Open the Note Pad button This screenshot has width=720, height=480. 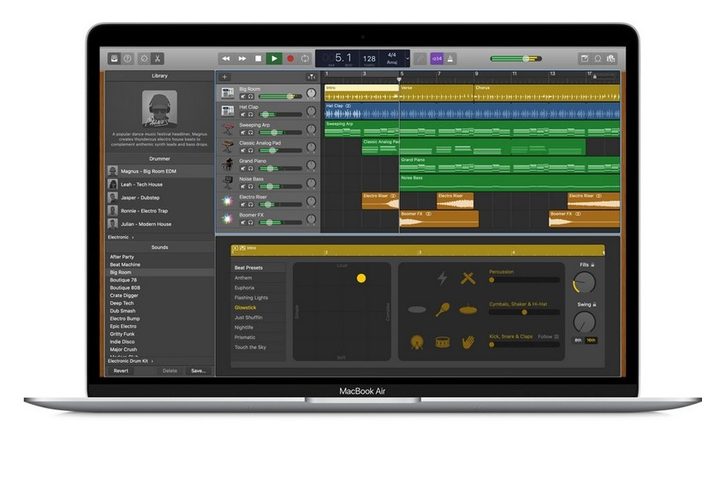(x=585, y=58)
